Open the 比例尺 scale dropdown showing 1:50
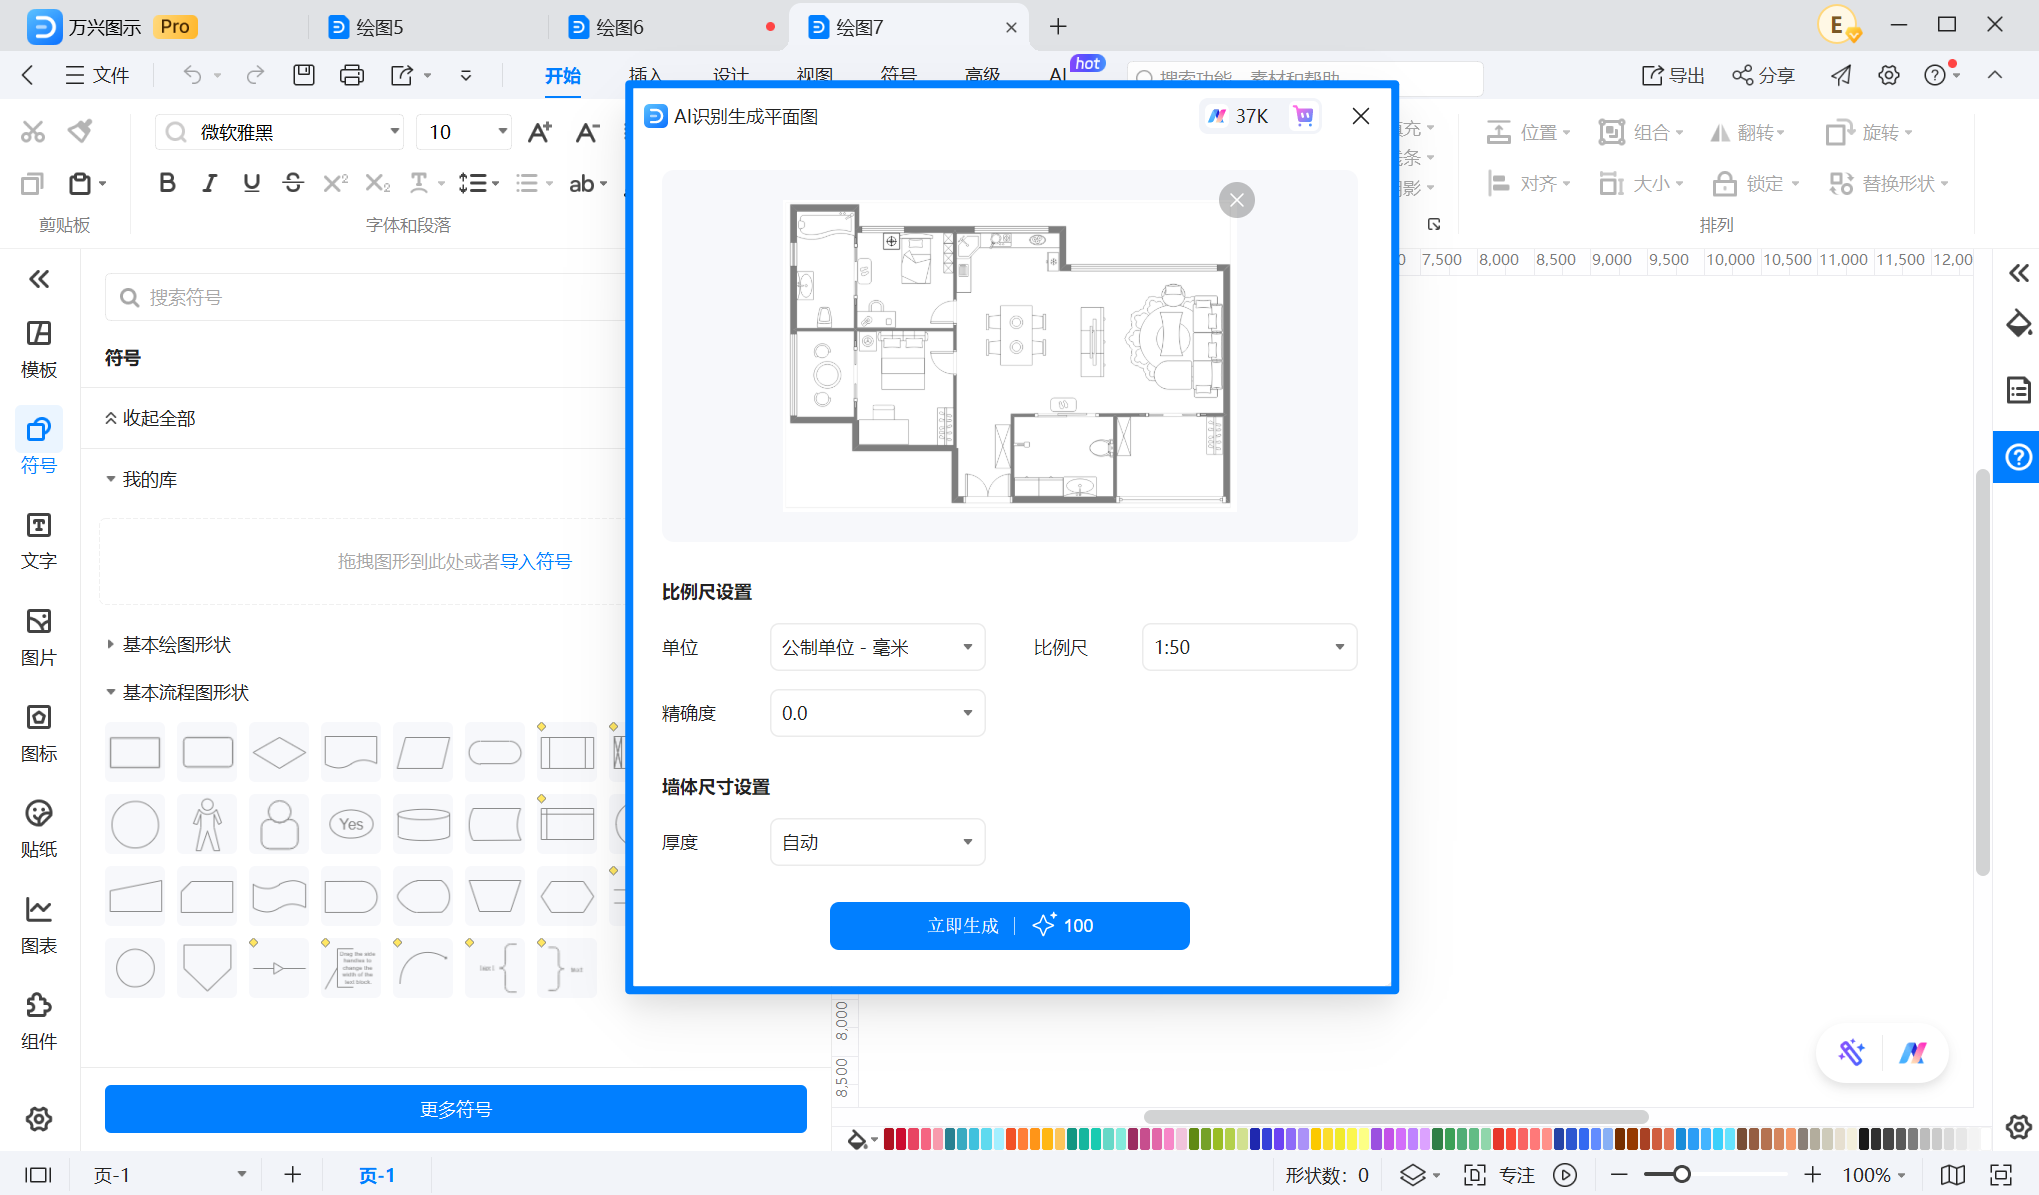 1249,647
